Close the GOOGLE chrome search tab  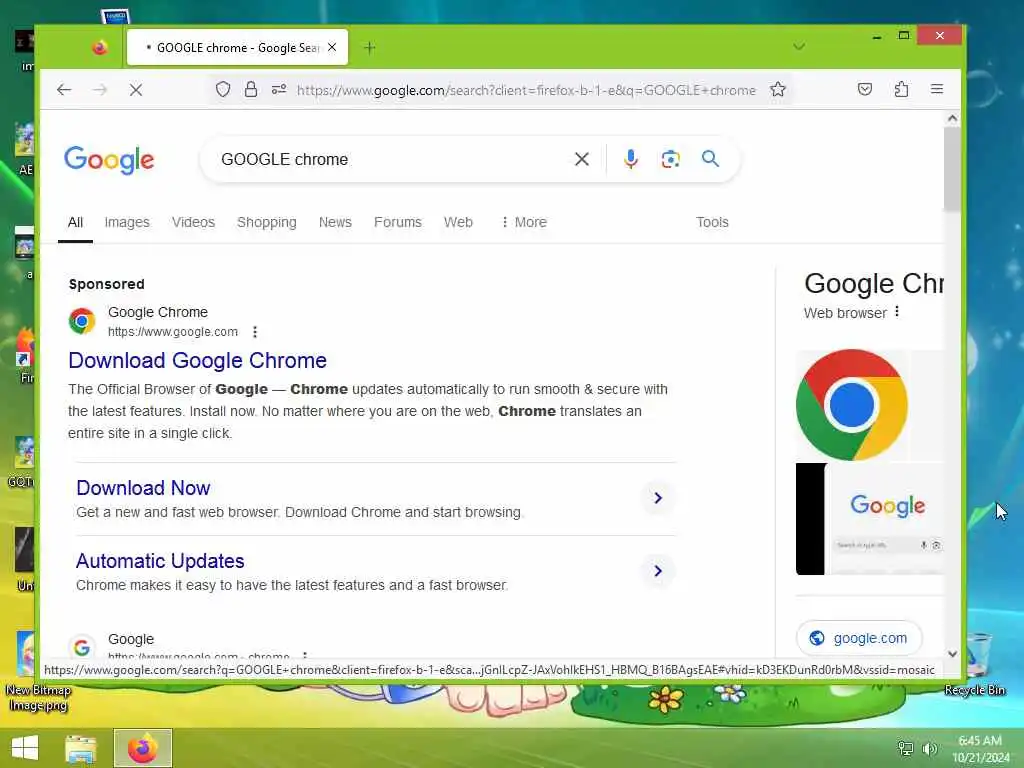(x=332, y=47)
